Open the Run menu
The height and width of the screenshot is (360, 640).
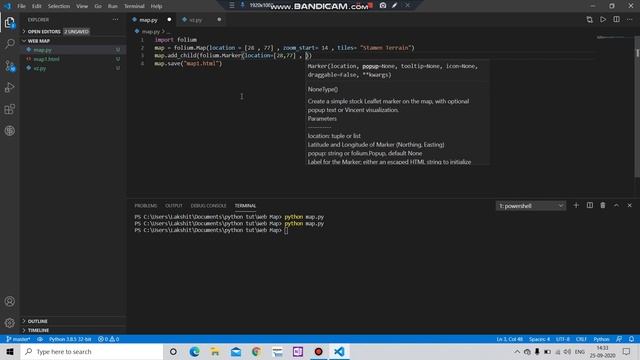pyautogui.click(x=113, y=6)
